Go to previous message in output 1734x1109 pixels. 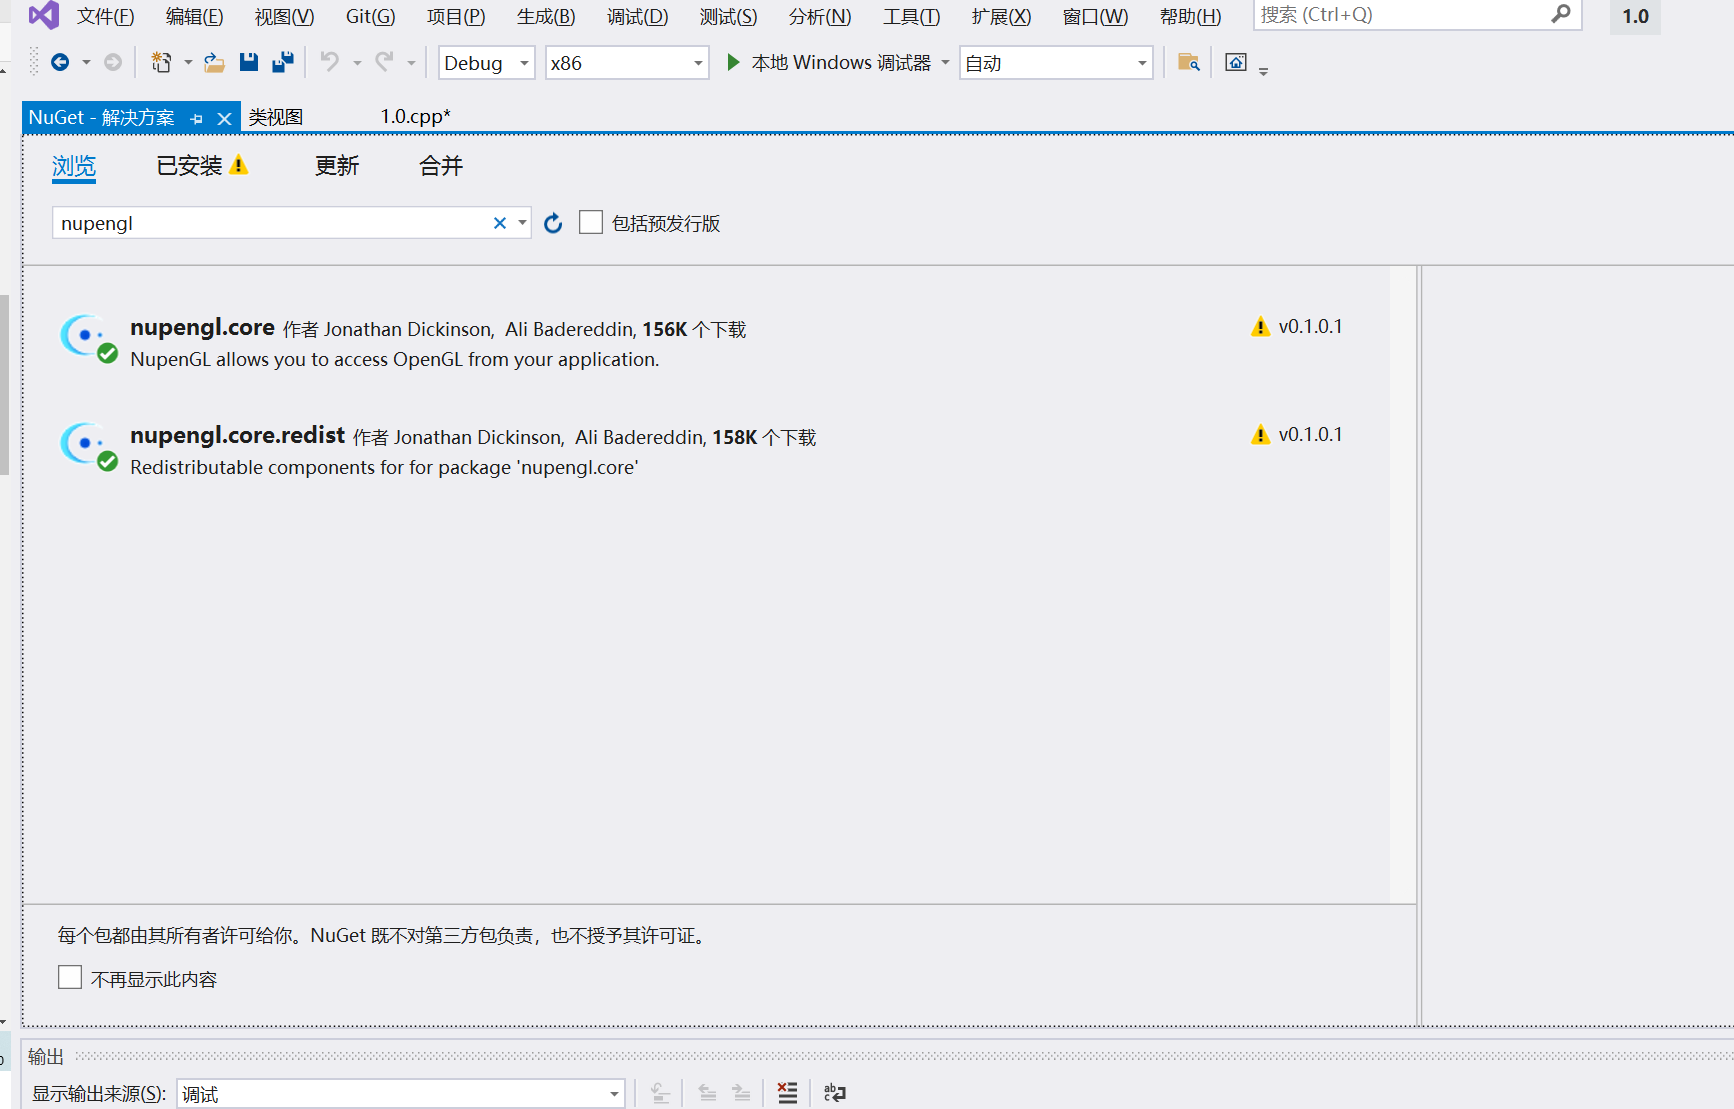coord(707,1093)
